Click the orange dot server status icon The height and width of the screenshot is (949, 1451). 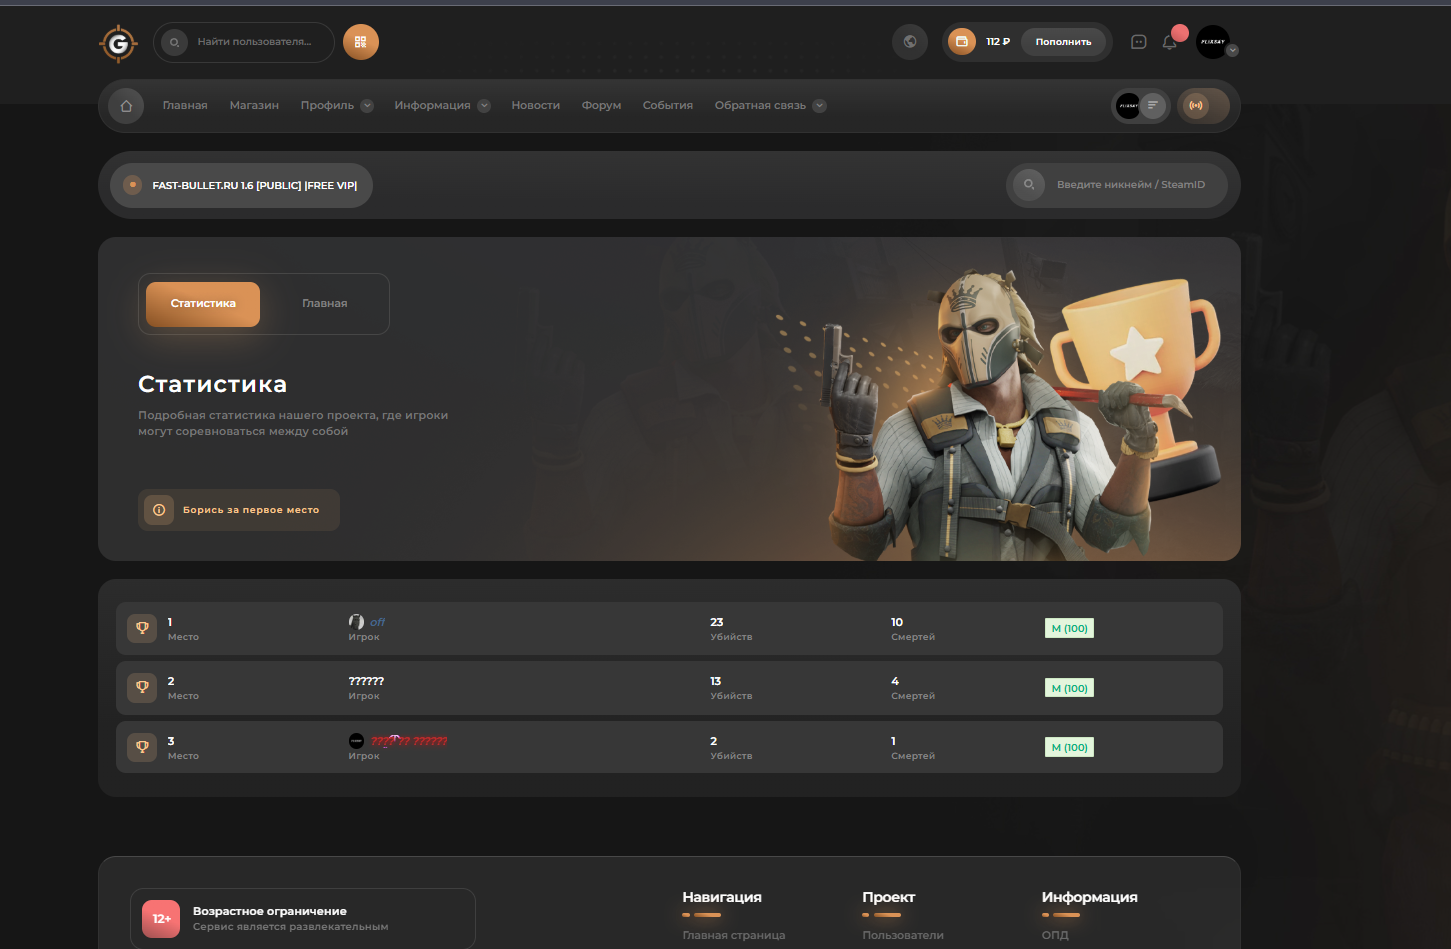tap(132, 185)
